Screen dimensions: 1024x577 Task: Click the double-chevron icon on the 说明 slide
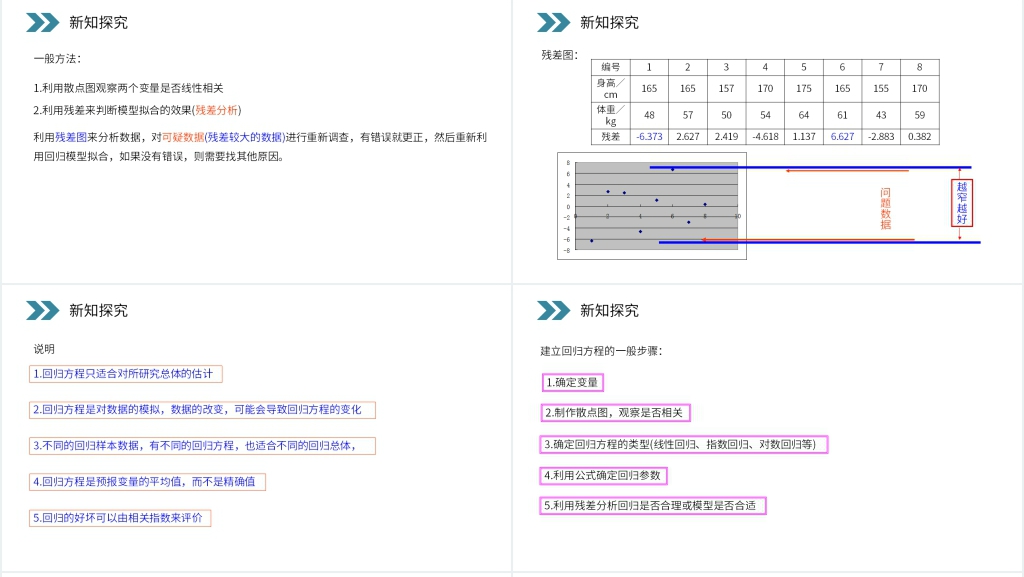(x=43, y=310)
